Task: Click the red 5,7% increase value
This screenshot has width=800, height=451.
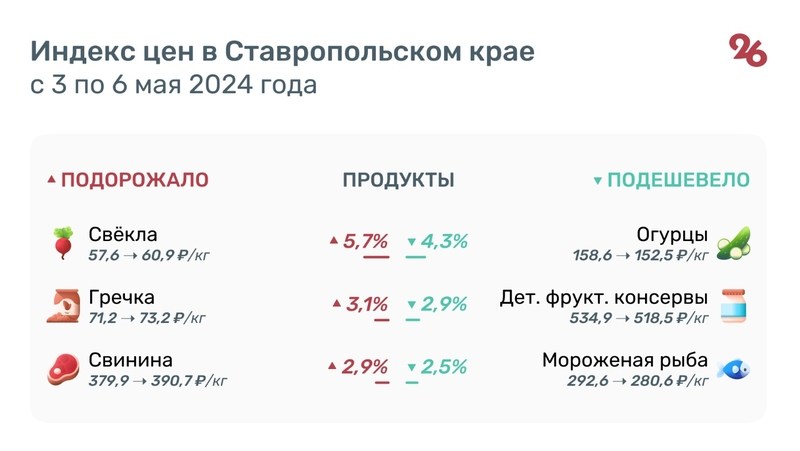Action: click(x=365, y=241)
